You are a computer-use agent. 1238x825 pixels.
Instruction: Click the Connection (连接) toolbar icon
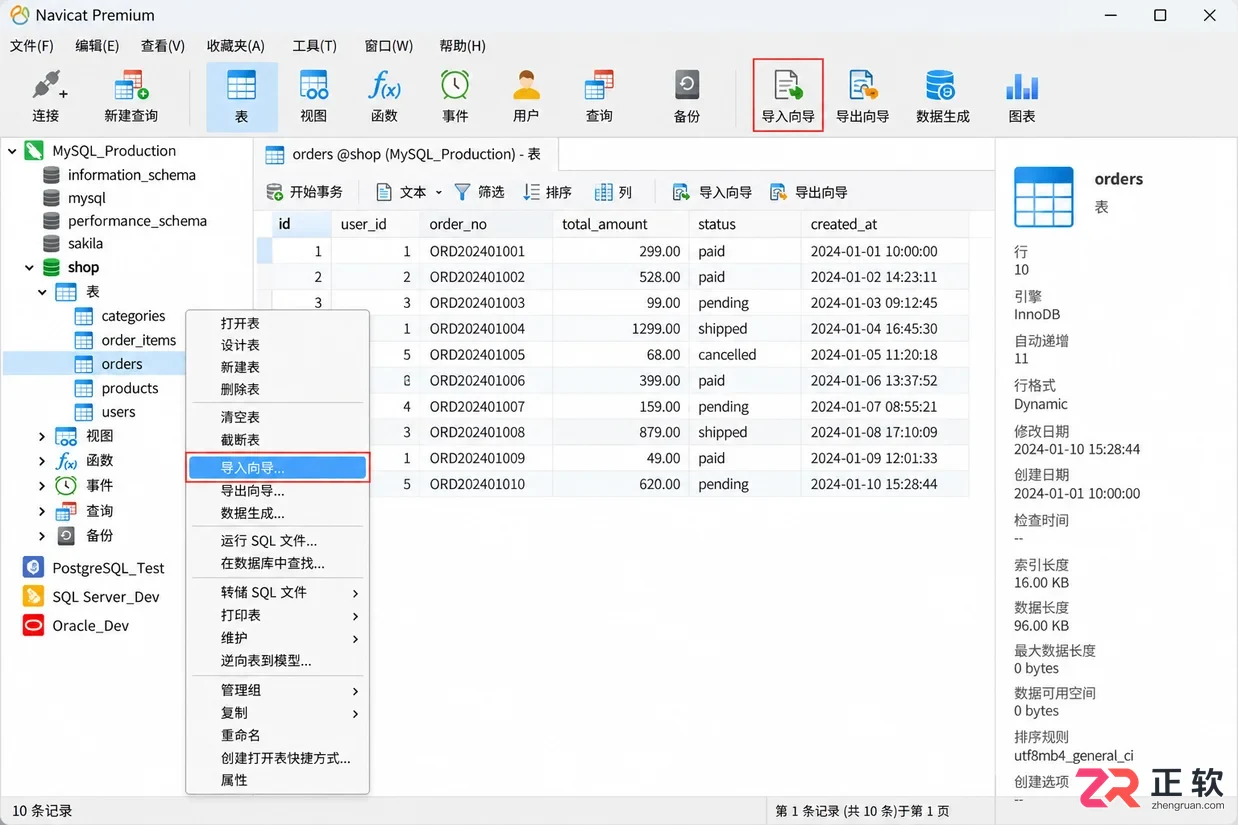(46, 96)
